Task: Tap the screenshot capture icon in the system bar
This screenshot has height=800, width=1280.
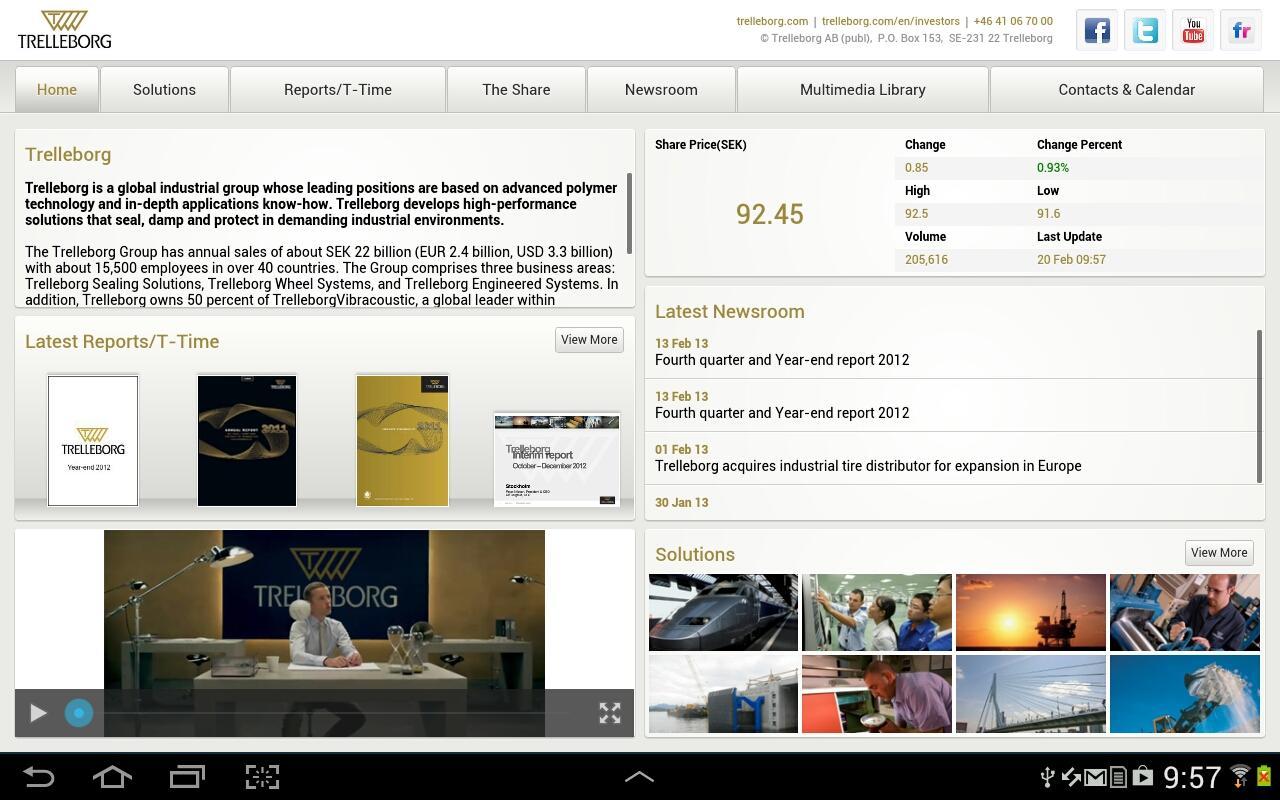Action: [x=262, y=777]
